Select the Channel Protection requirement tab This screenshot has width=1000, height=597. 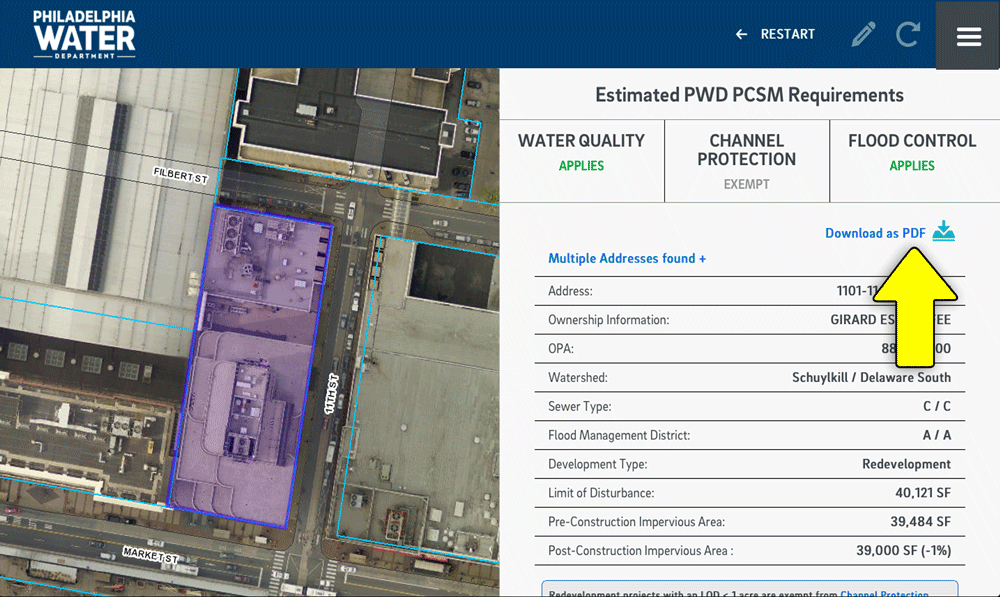(x=746, y=160)
